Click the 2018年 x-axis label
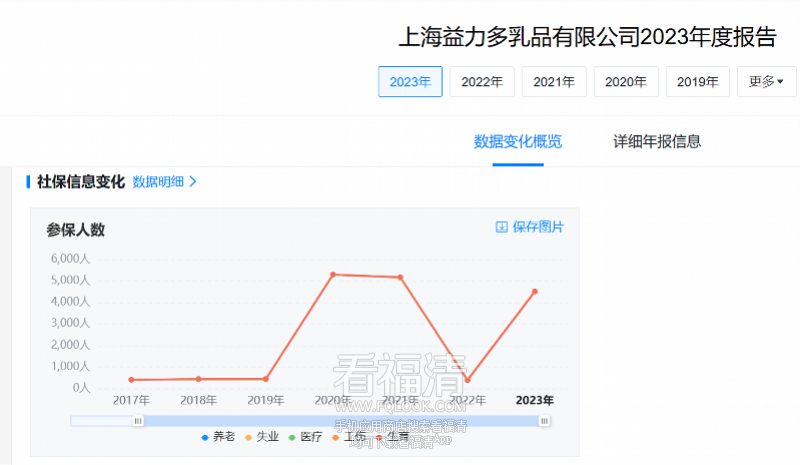This screenshot has height=465, width=800. [x=198, y=400]
